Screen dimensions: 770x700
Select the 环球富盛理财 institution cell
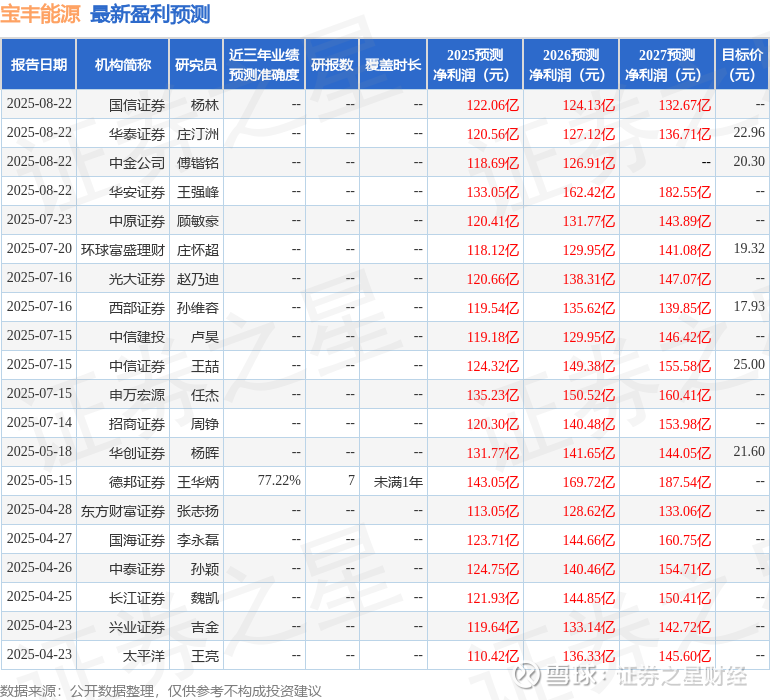[123, 250]
